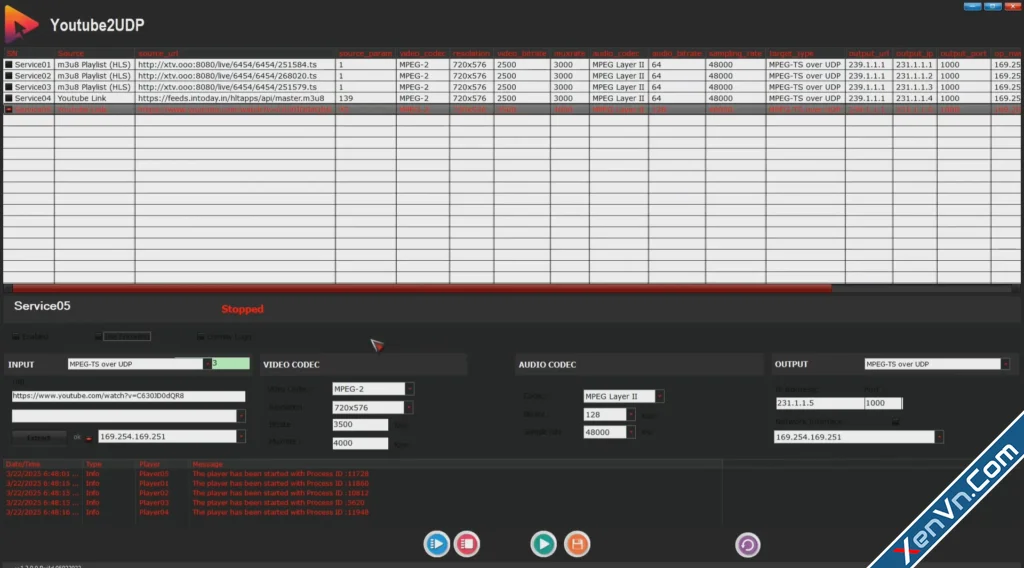
Task: Click the feeds.intoday.in master.m3u8 URL cell
Action: pyautogui.click(x=235, y=98)
